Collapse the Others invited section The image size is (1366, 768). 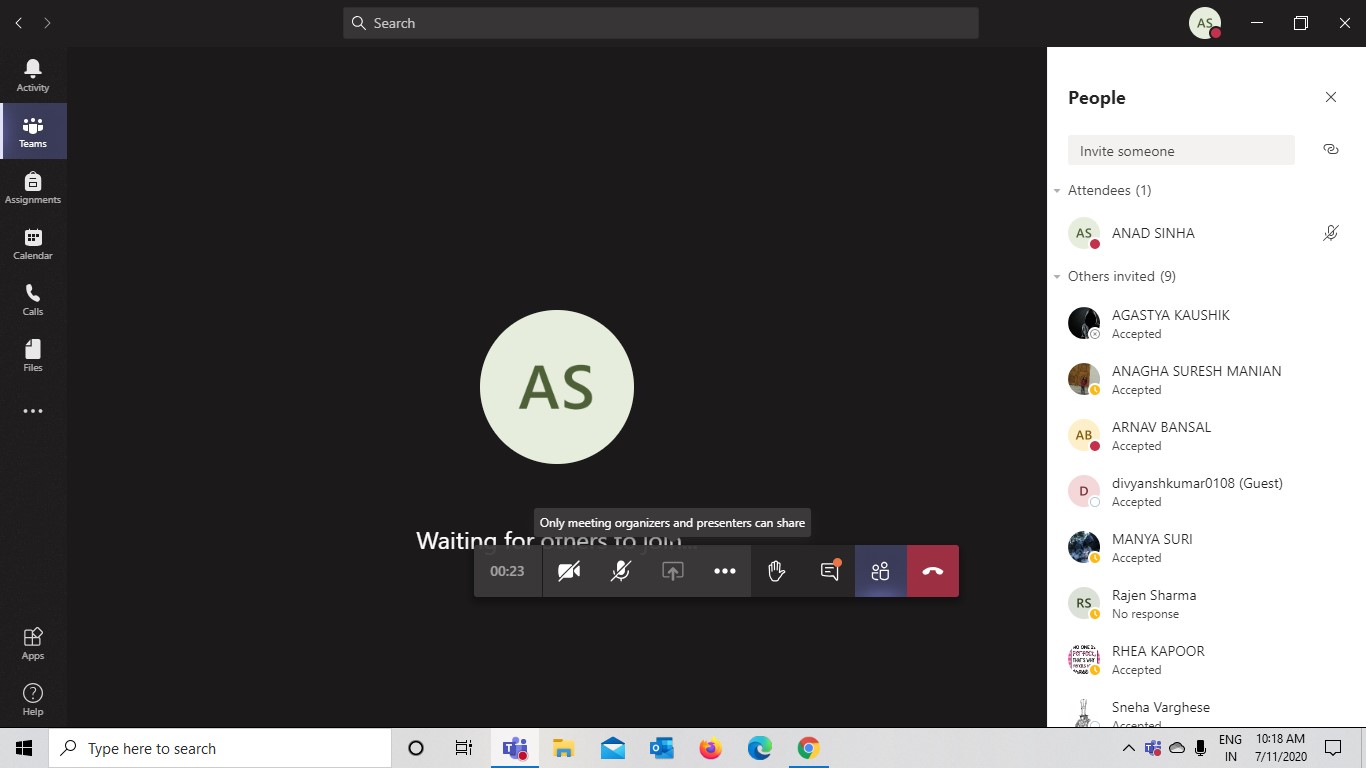1057,276
